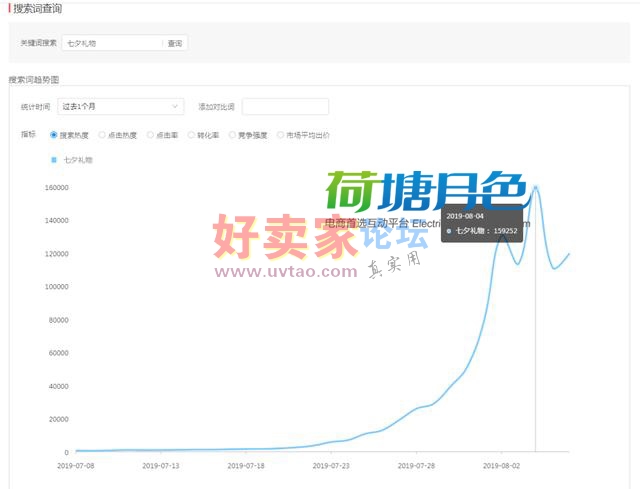The width and height of the screenshot is (640, 489).
Task: Click the chart peak point at 2019-08-04
Action: coord(536,187)
